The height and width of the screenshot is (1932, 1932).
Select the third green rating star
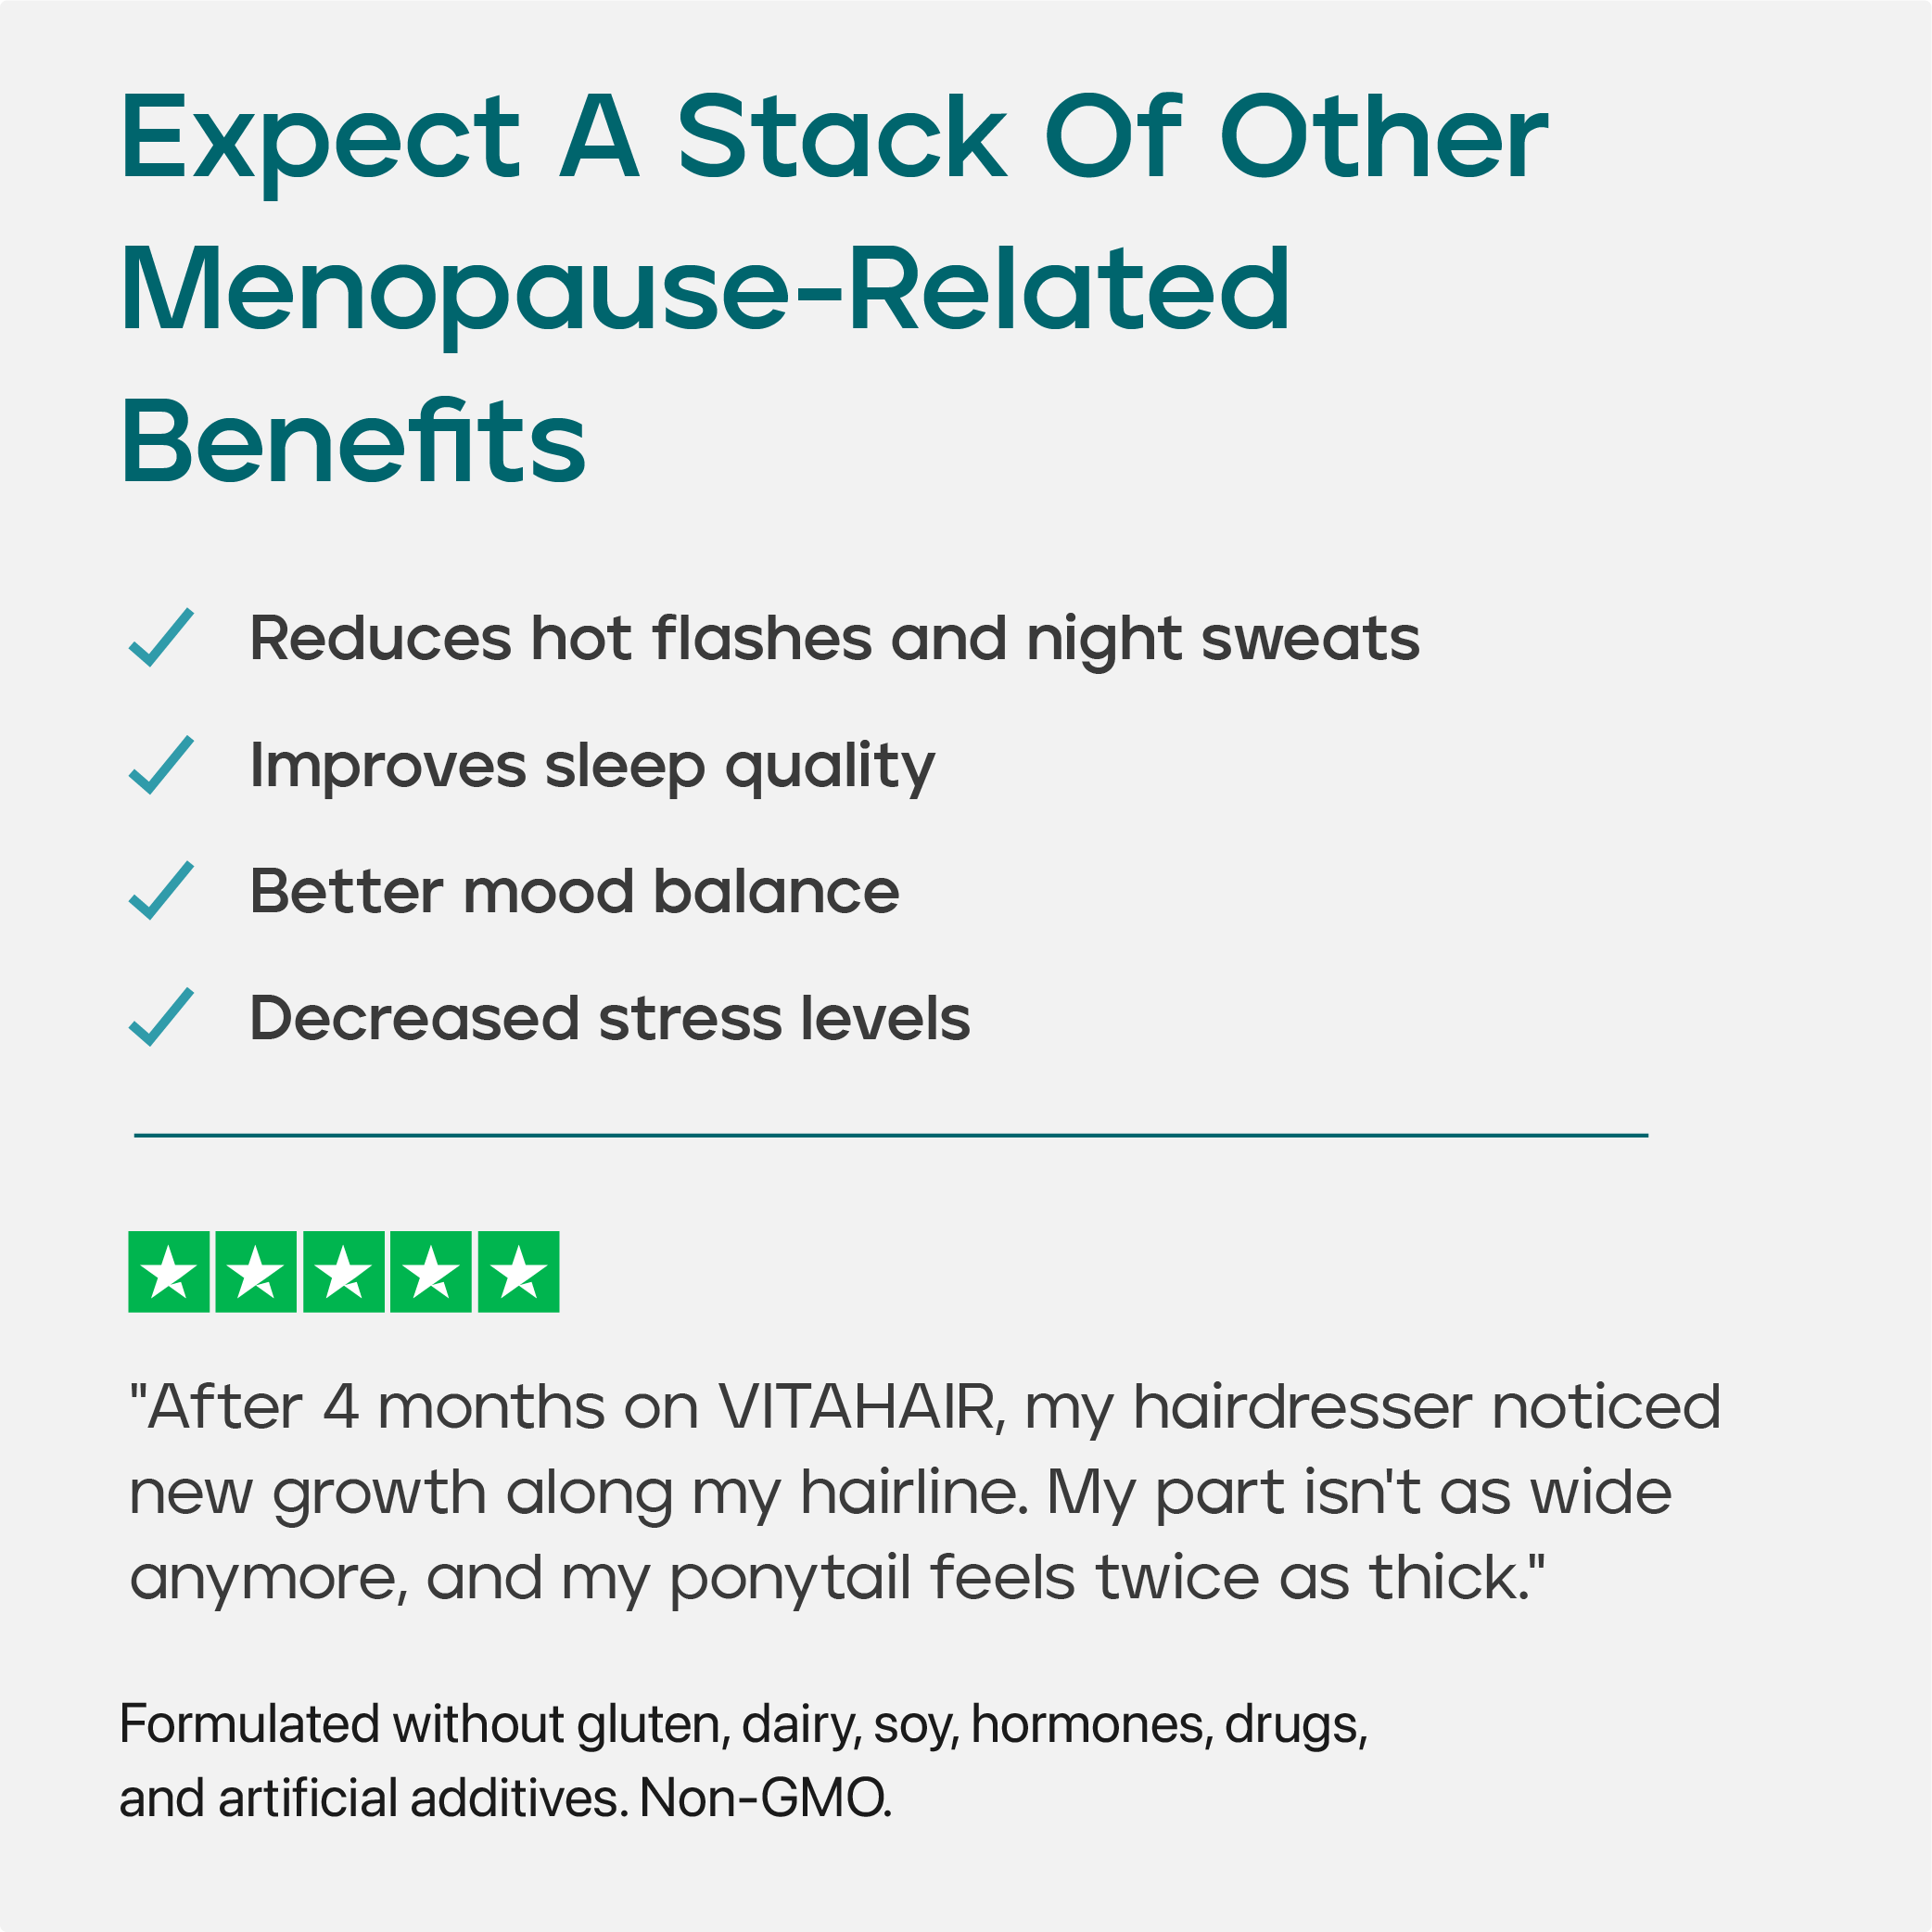click(344, 1272)
